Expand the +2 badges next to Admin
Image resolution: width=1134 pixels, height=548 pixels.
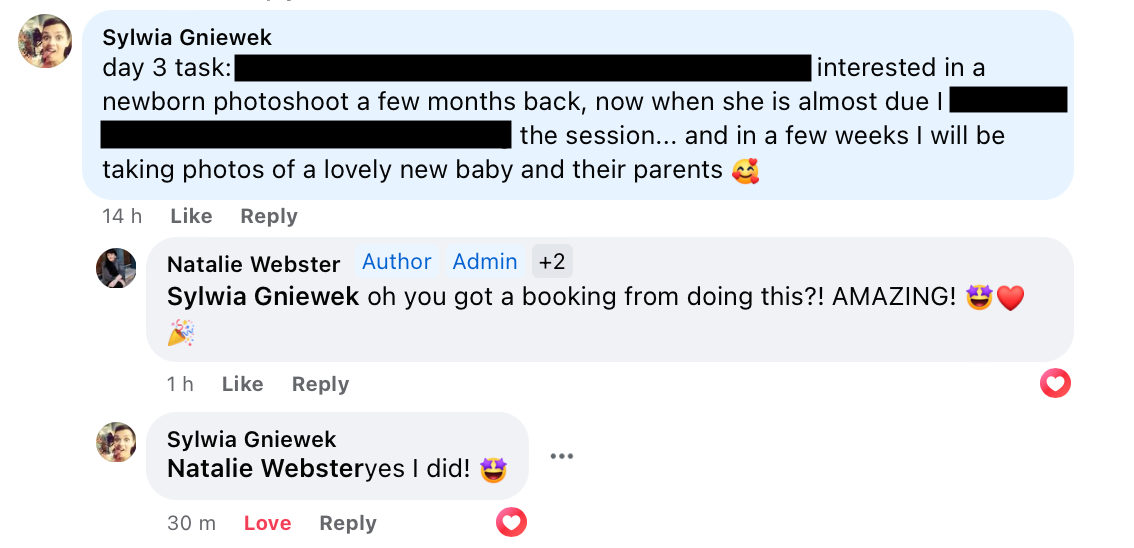pyautogui.click(x=552, y=262)
